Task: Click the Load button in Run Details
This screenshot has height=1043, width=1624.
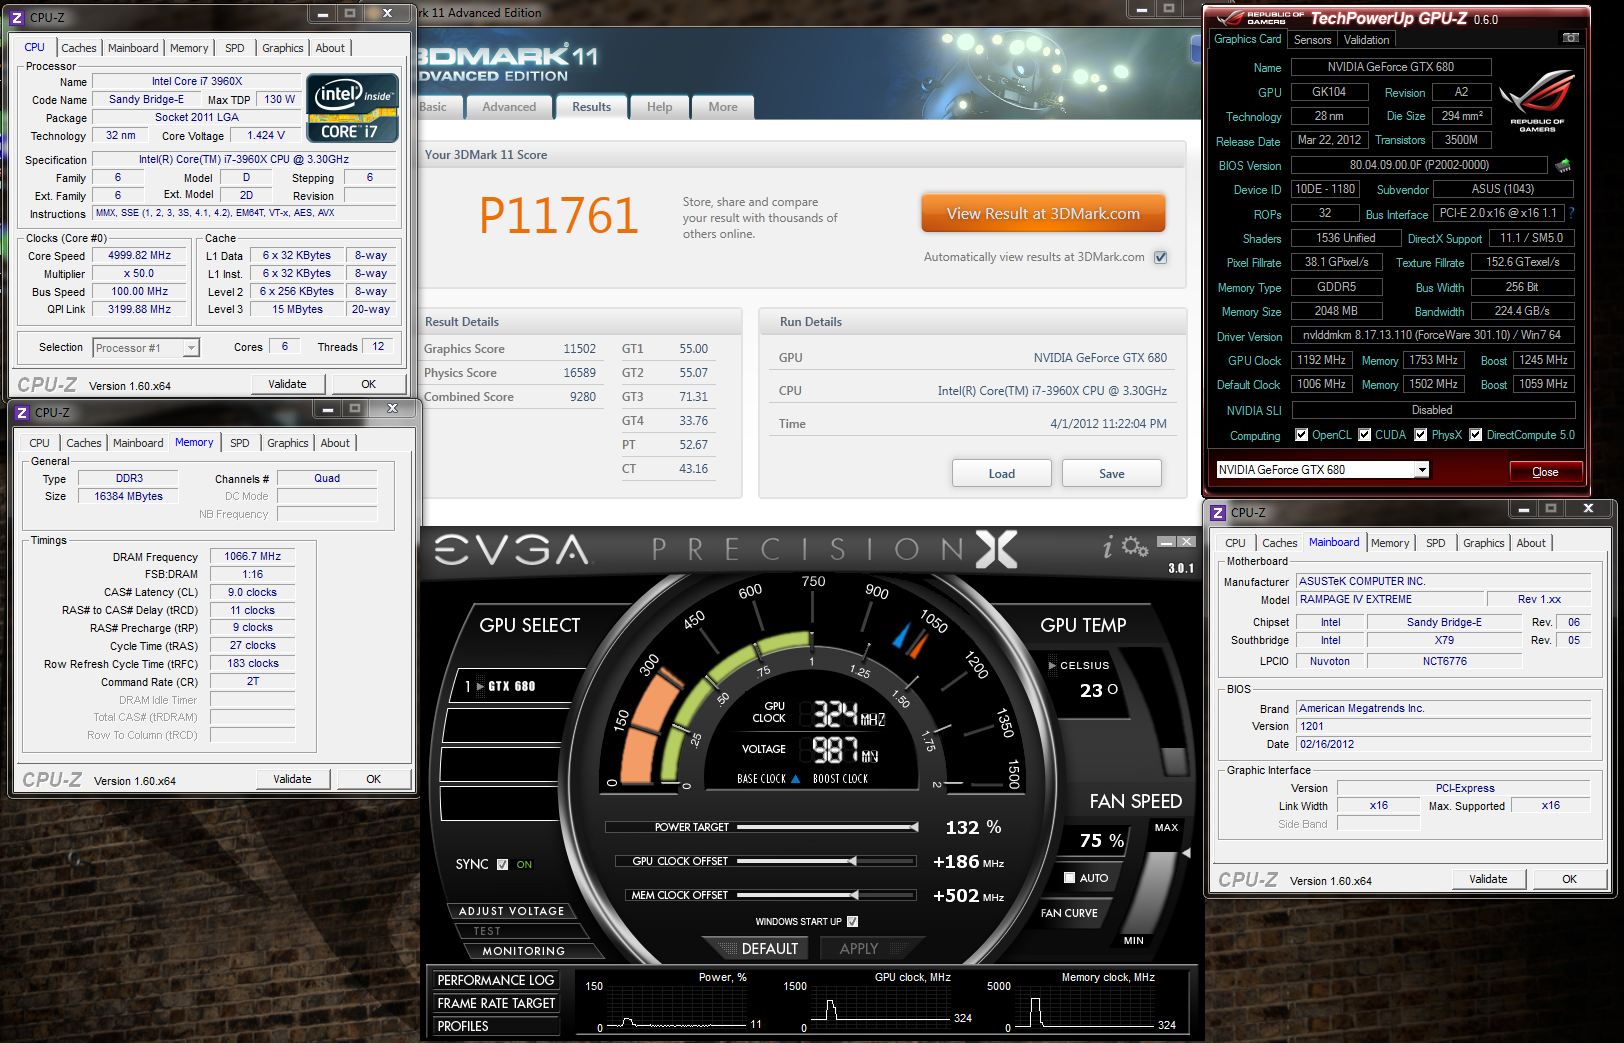Action: coord(1001,474)
